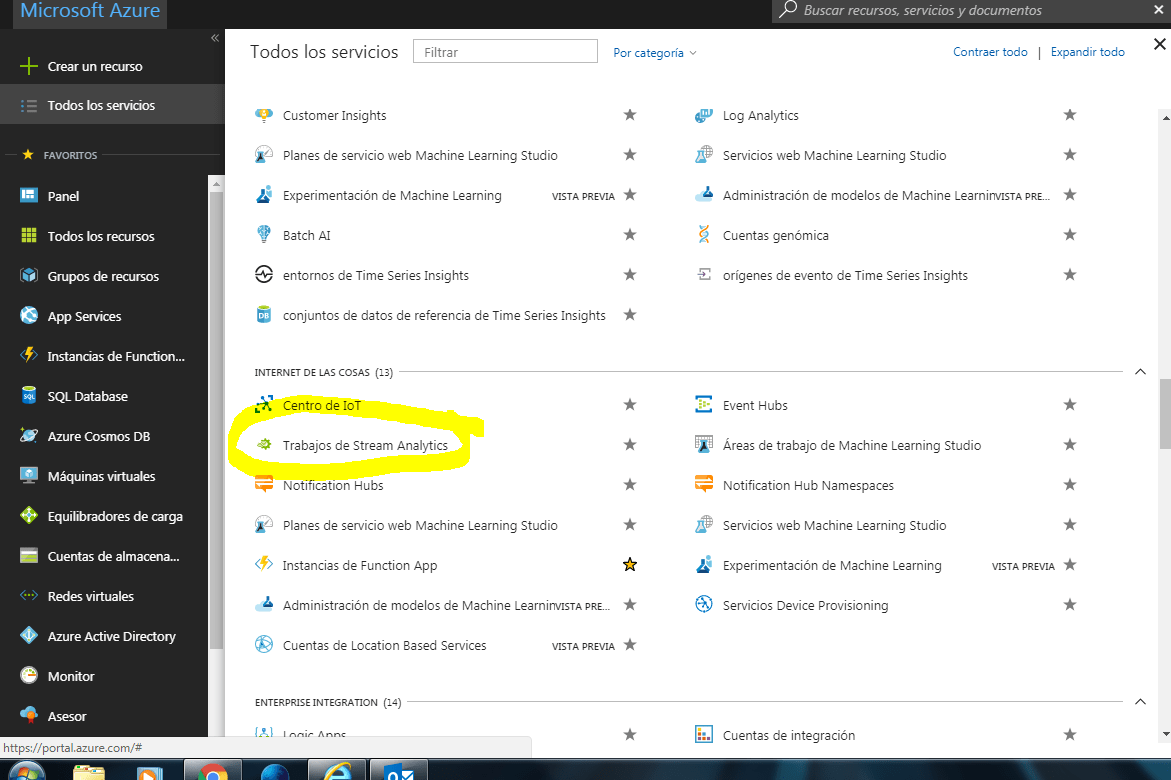Open Google Chrome from the taskbar
1171x780 pixels.
pyautogui.click(x=213, y=771)
